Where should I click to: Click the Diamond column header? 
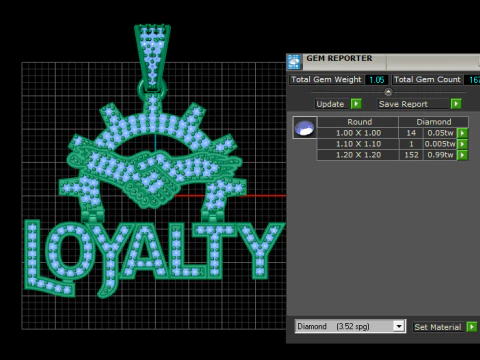[x=433, y=122]
